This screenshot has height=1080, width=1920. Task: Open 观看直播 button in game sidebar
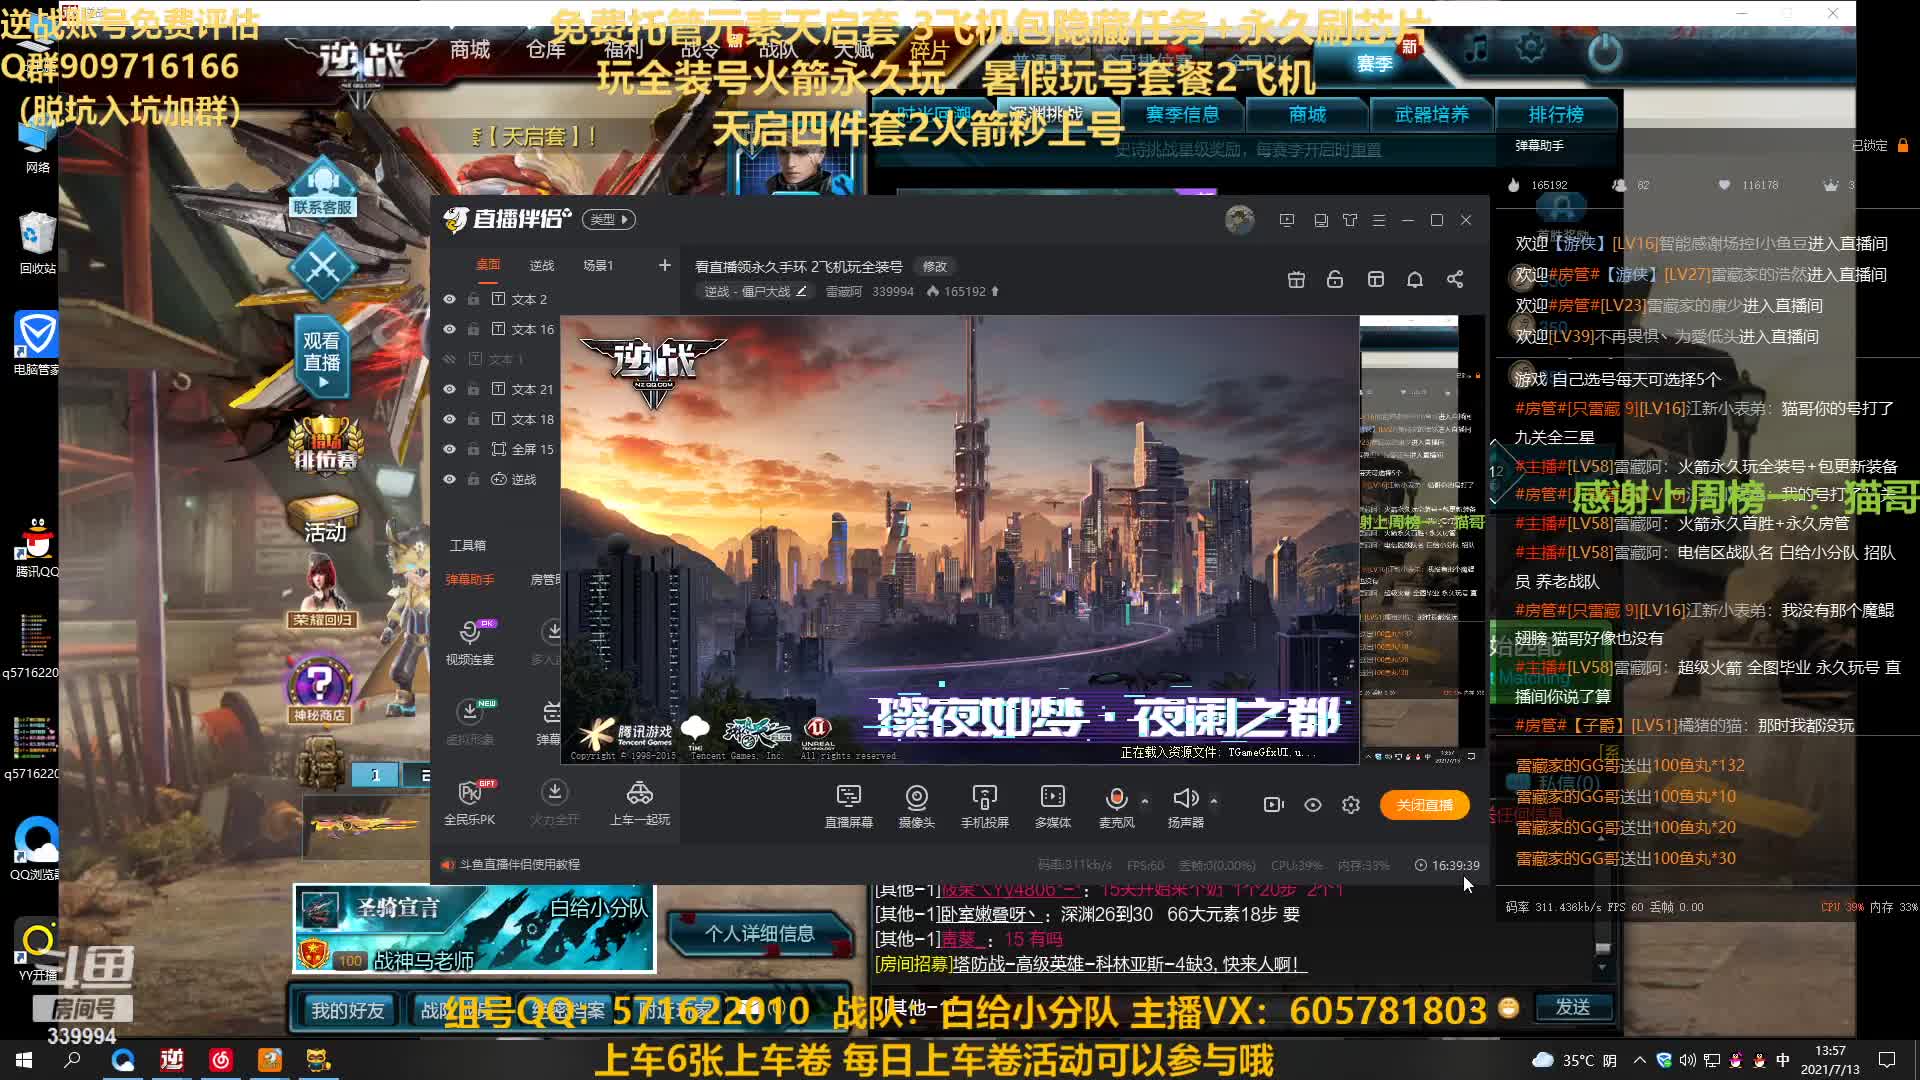322,355
